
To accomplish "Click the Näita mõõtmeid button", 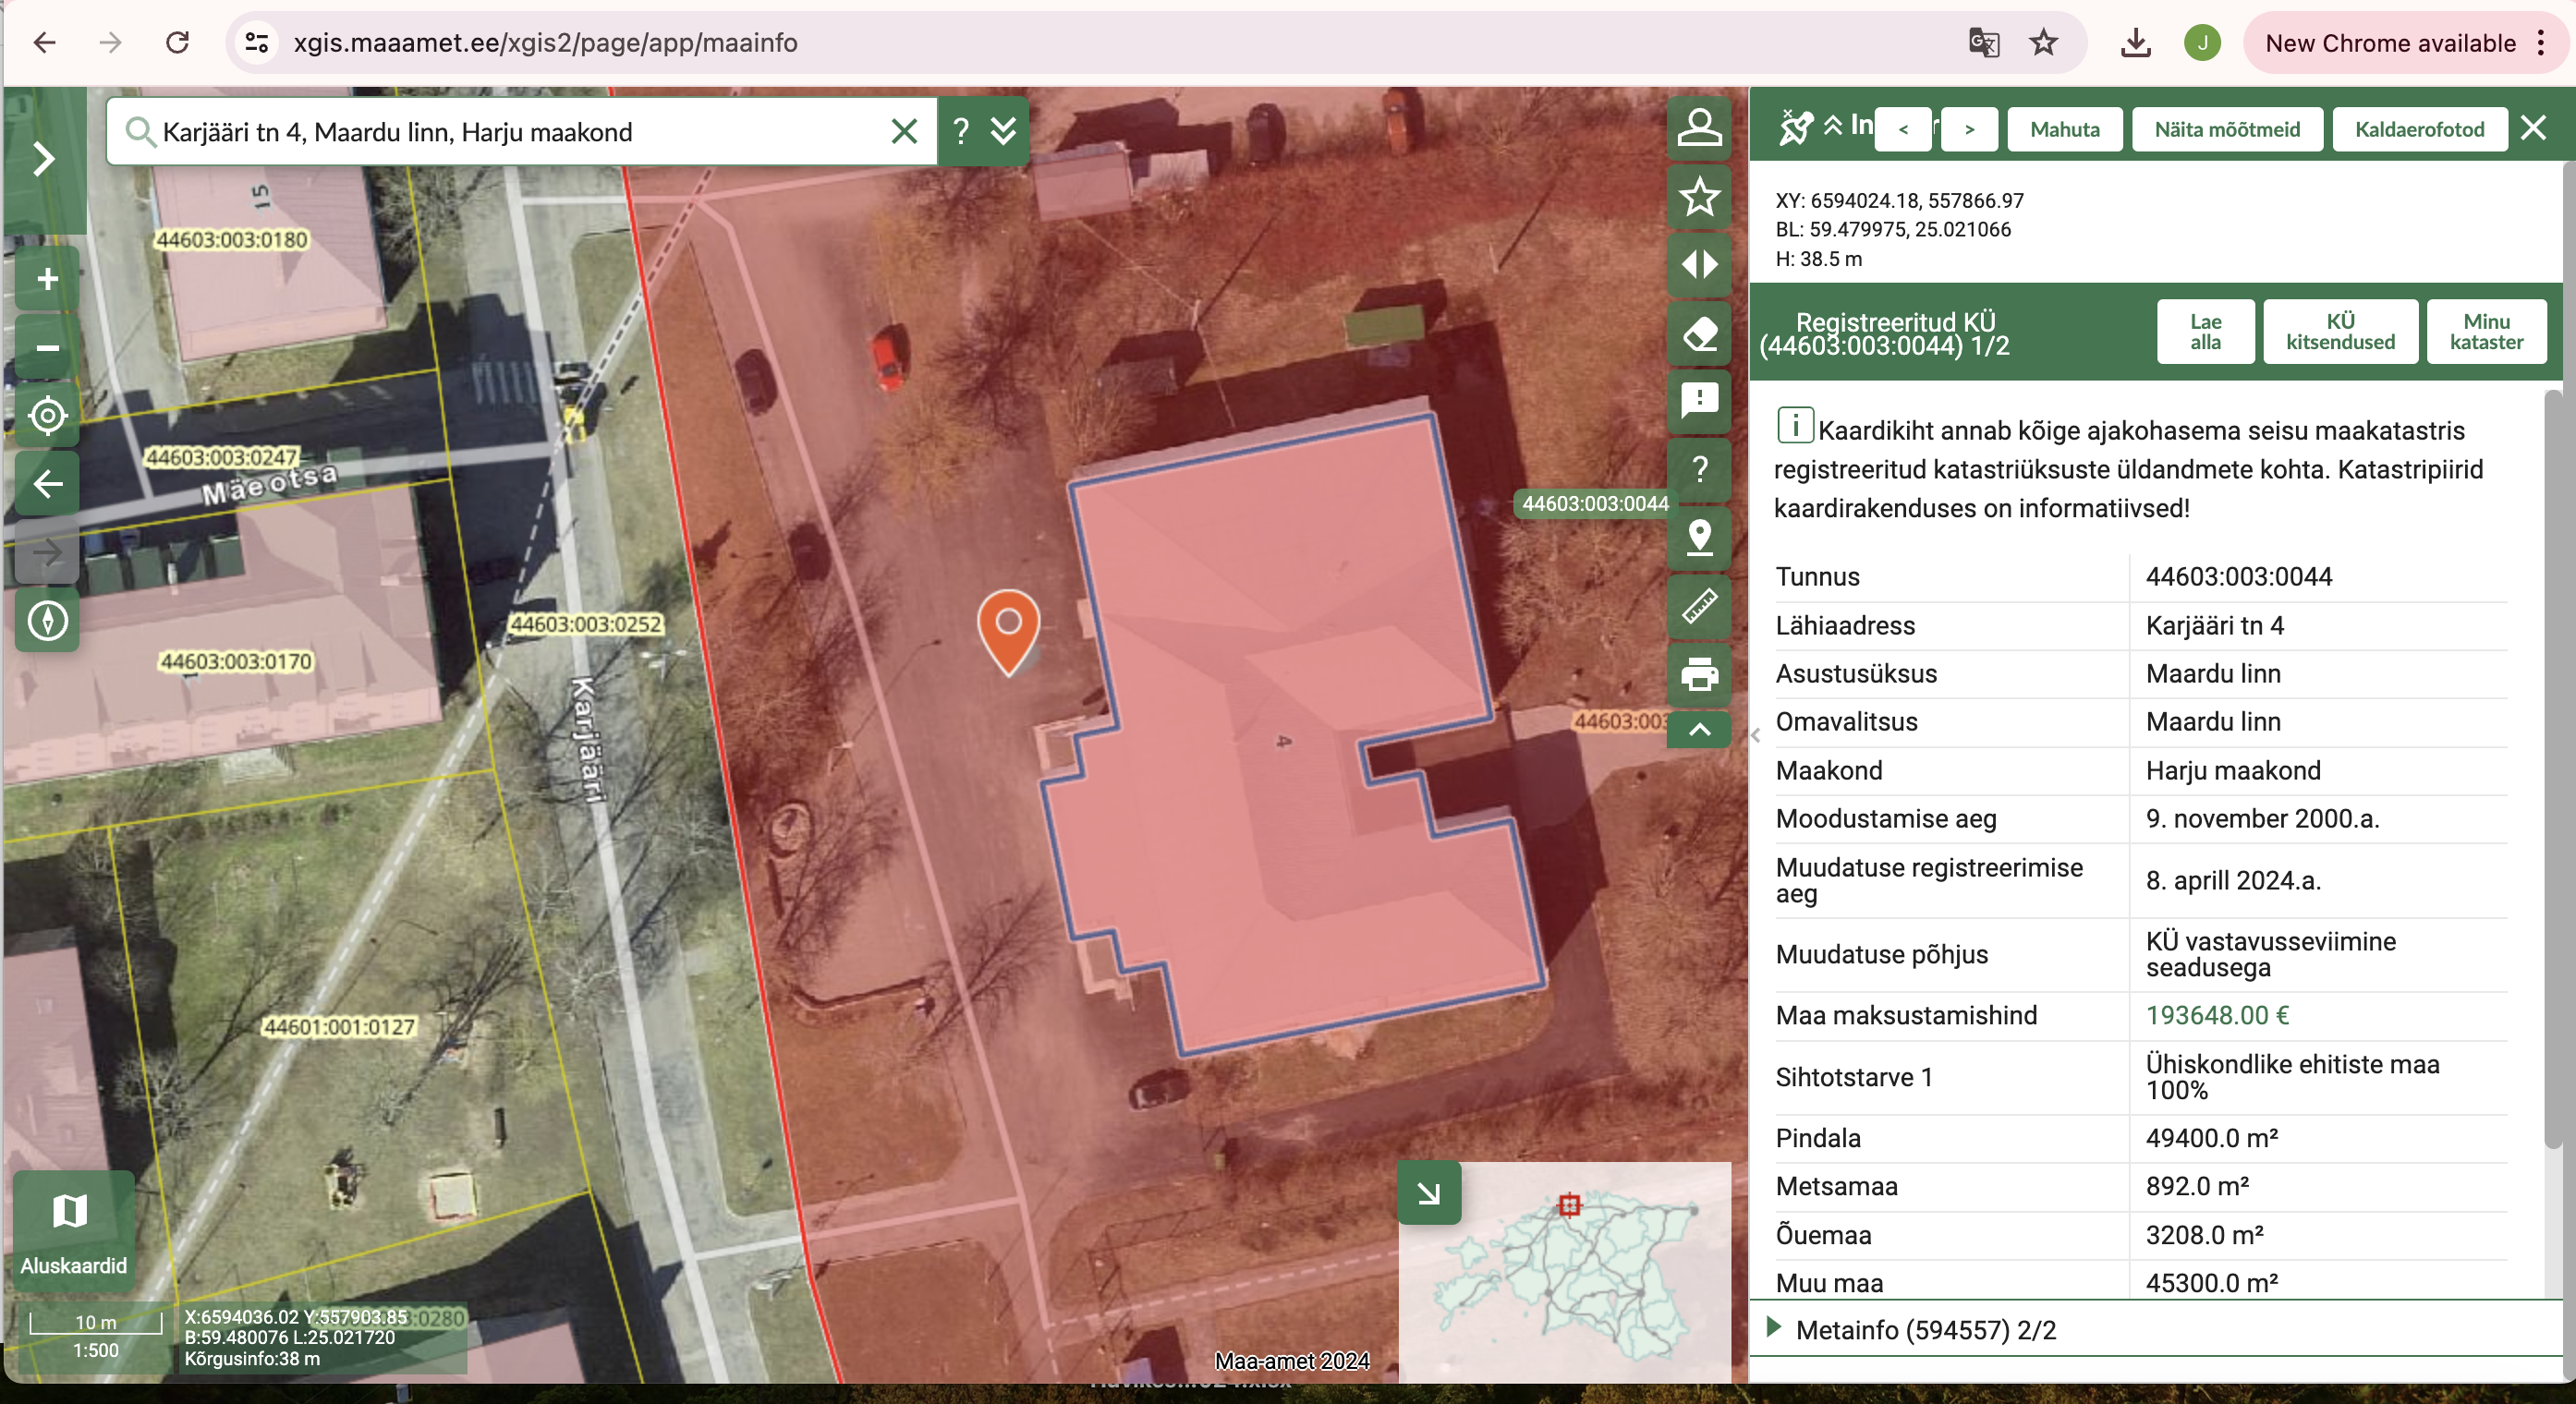I will (2226, 129).
